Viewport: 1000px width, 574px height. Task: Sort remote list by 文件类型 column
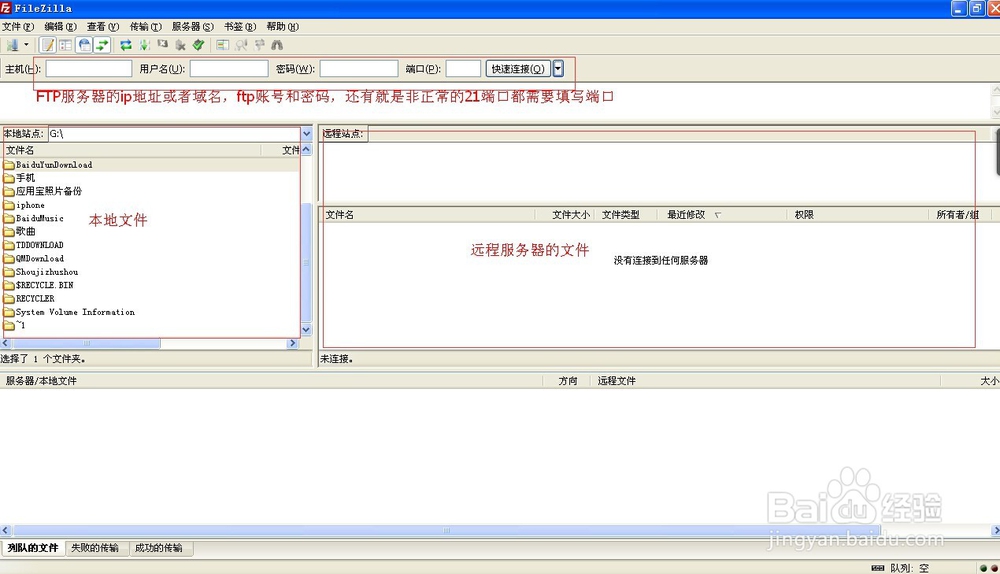coord(626,215)
